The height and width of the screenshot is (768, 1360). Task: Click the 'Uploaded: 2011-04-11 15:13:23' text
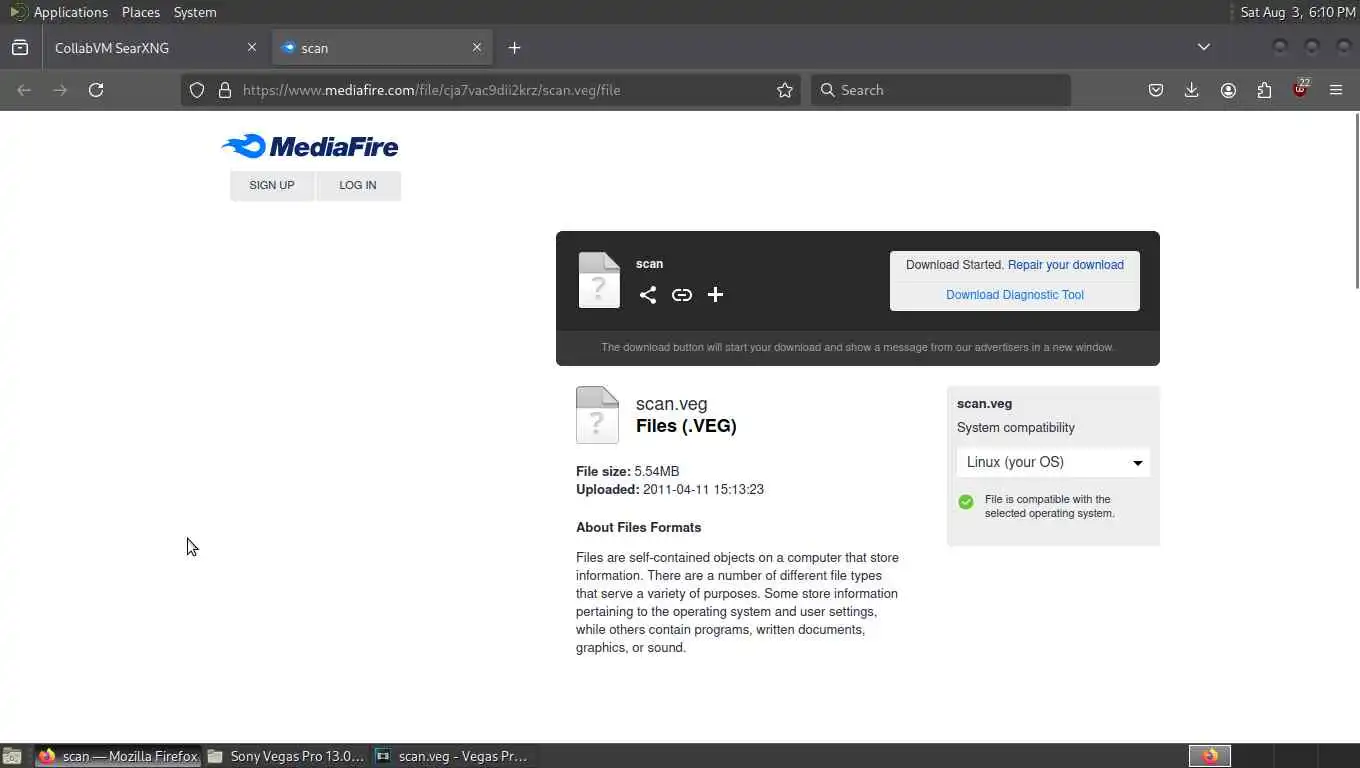[670, 489]
